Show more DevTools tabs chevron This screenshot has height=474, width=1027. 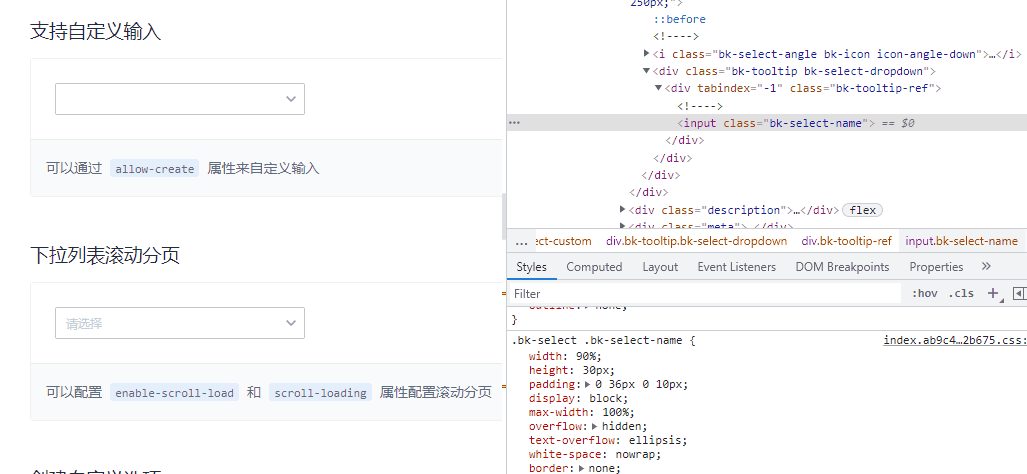[x=986, y=266]
